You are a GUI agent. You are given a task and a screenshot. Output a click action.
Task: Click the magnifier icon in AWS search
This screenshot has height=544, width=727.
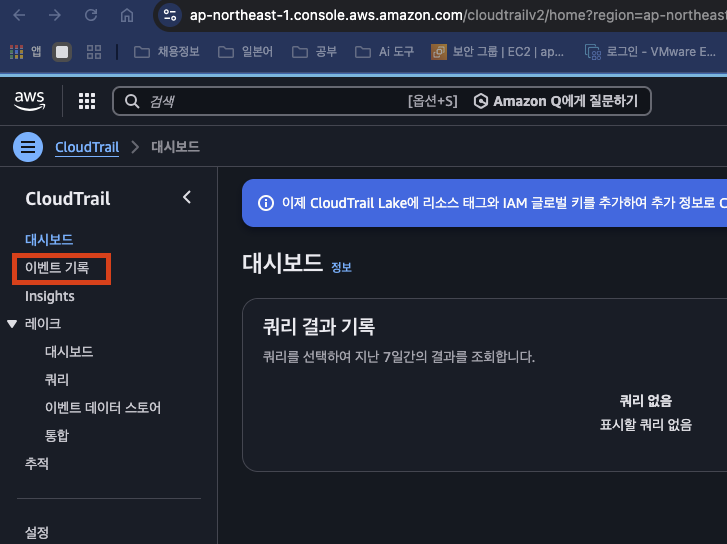point(132,101)
